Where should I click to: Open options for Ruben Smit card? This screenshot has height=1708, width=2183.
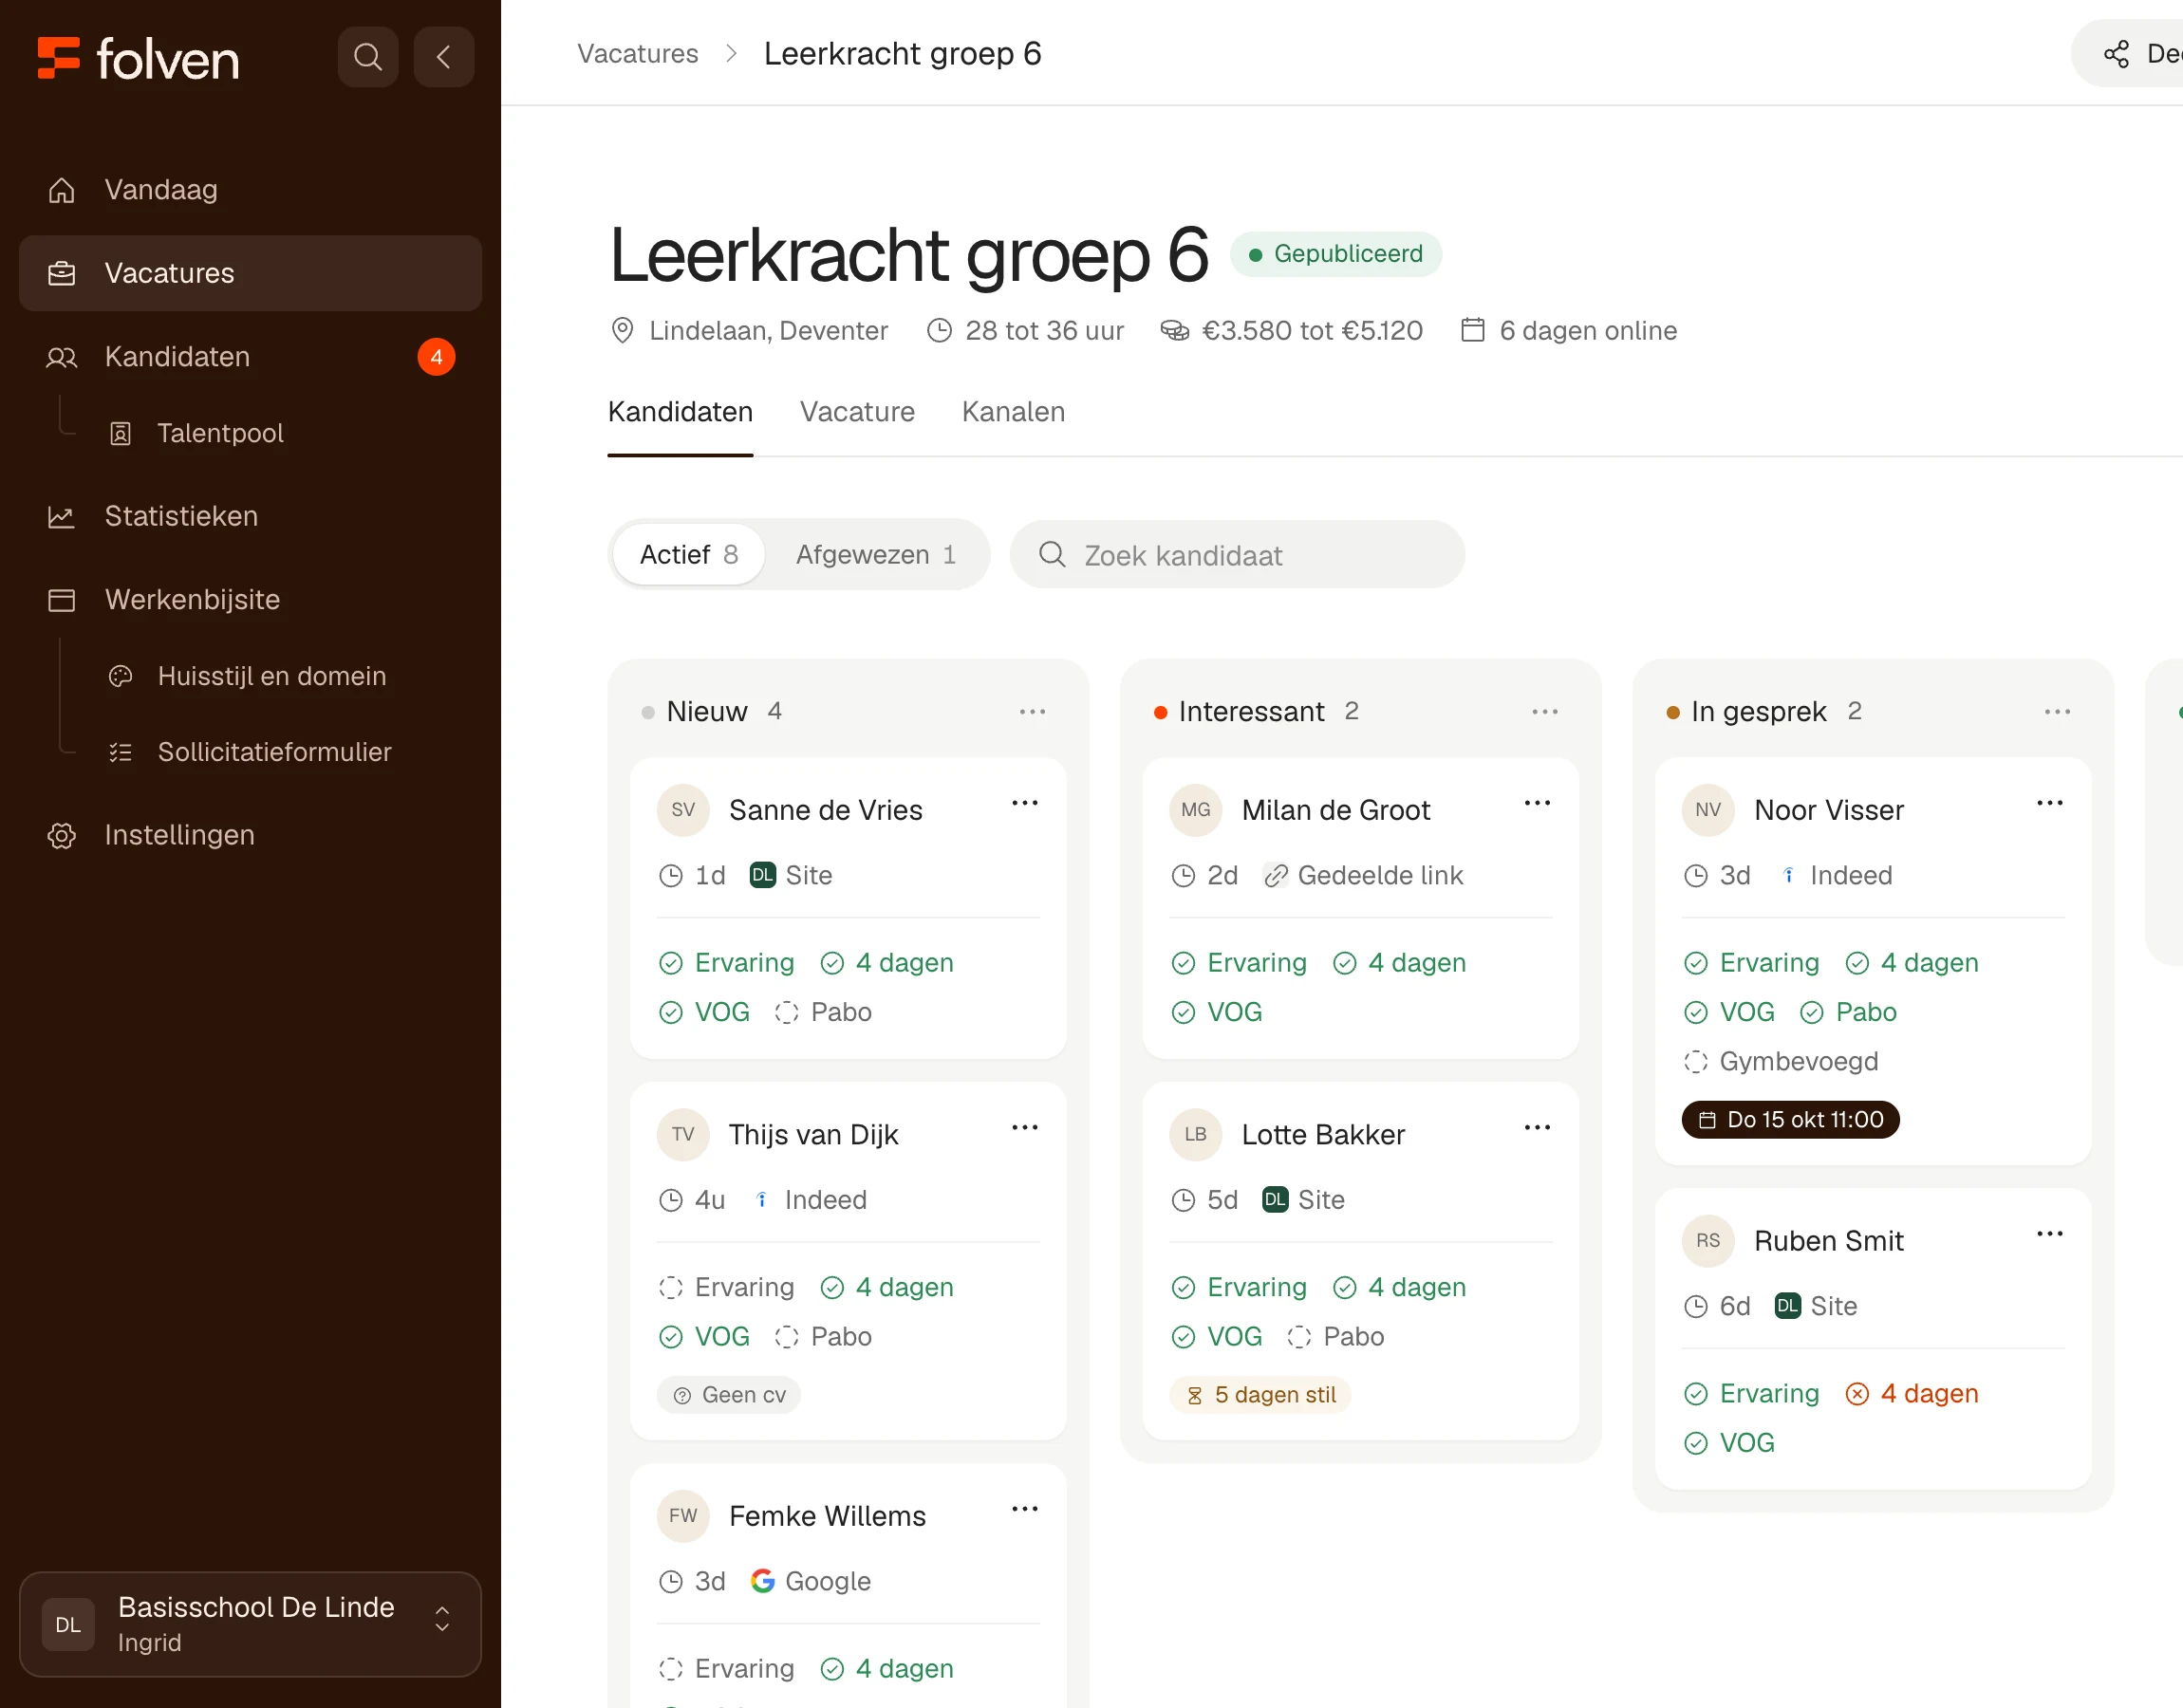[2050, 1234]
